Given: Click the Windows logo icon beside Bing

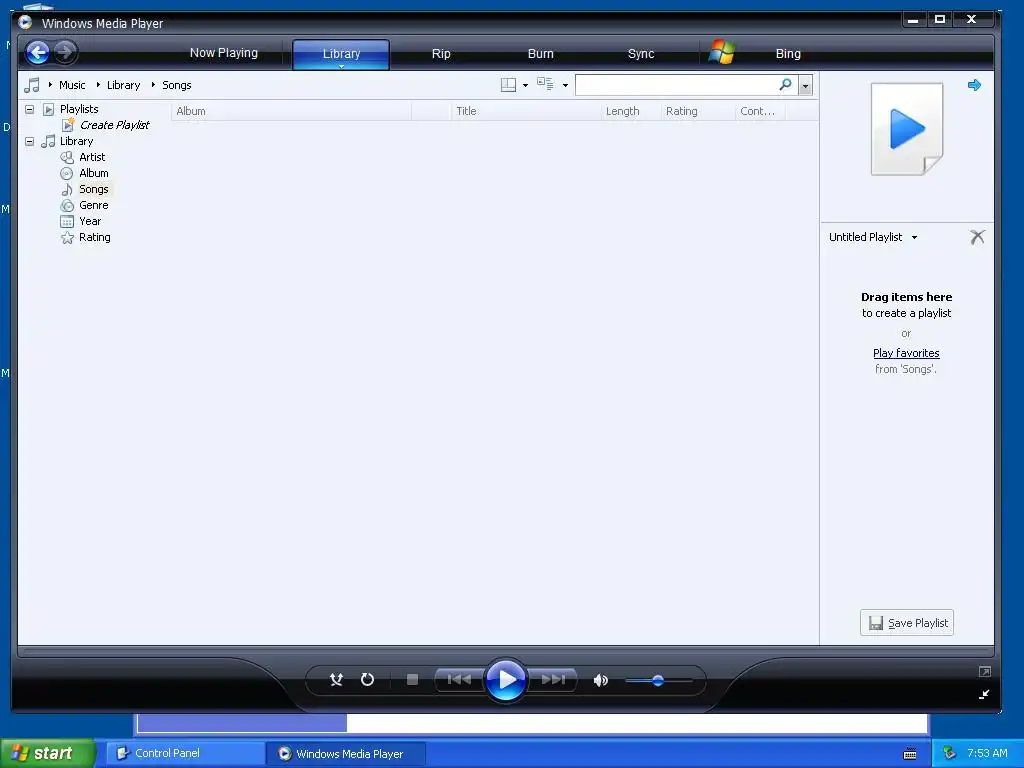Looking at the screenshot, I should click(722, 52).
